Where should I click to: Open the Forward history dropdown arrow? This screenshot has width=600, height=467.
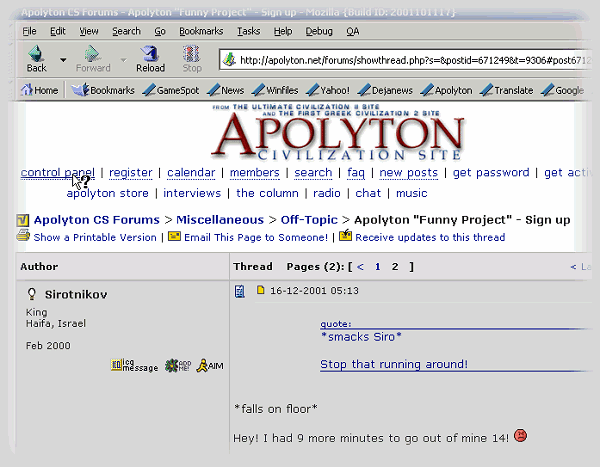[123, 60]
